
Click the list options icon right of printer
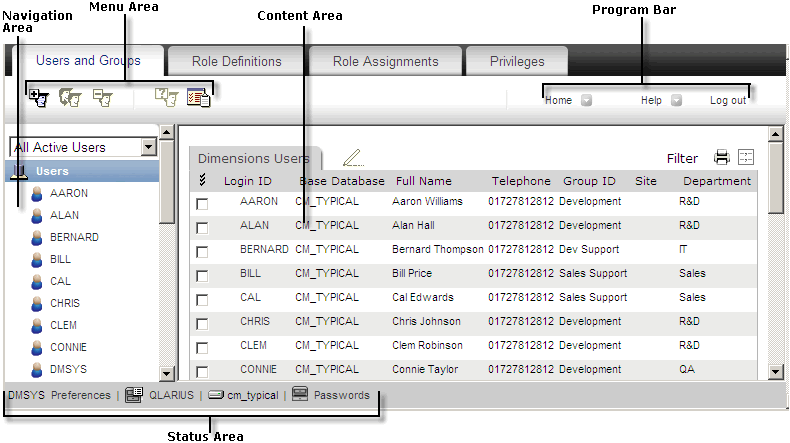[746, 157]
